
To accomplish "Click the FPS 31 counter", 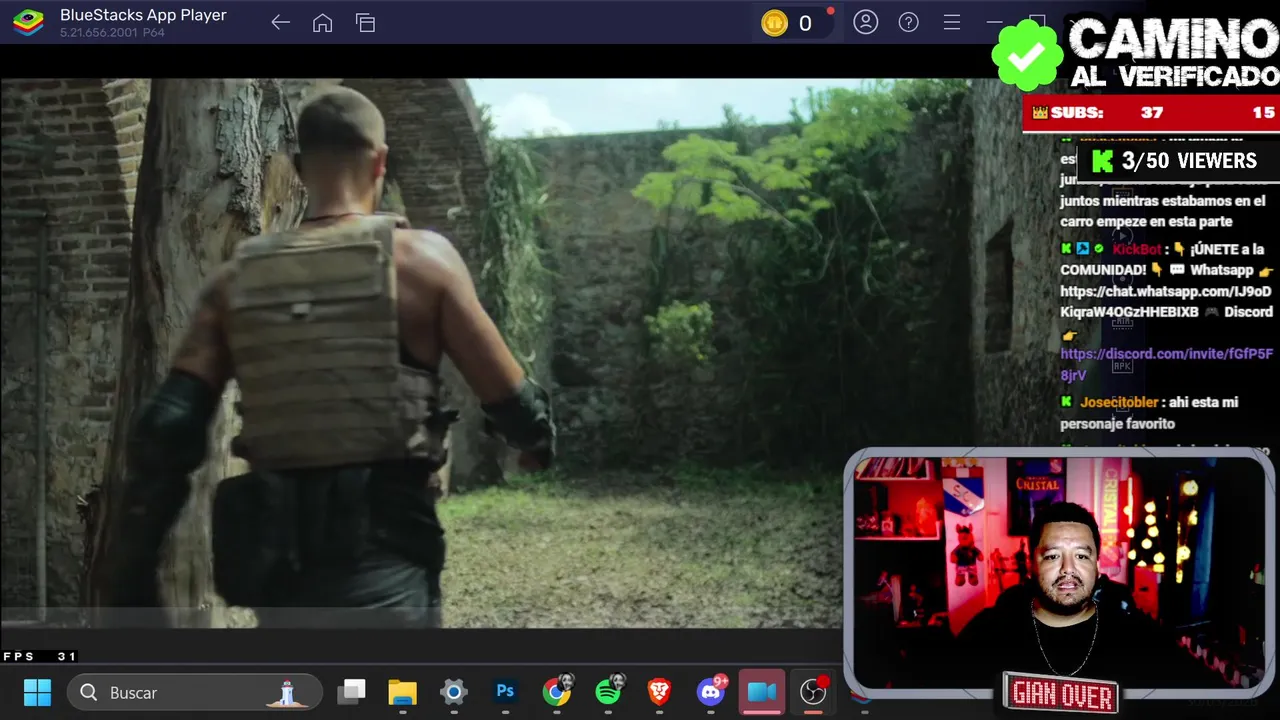I will pos(40,656).
